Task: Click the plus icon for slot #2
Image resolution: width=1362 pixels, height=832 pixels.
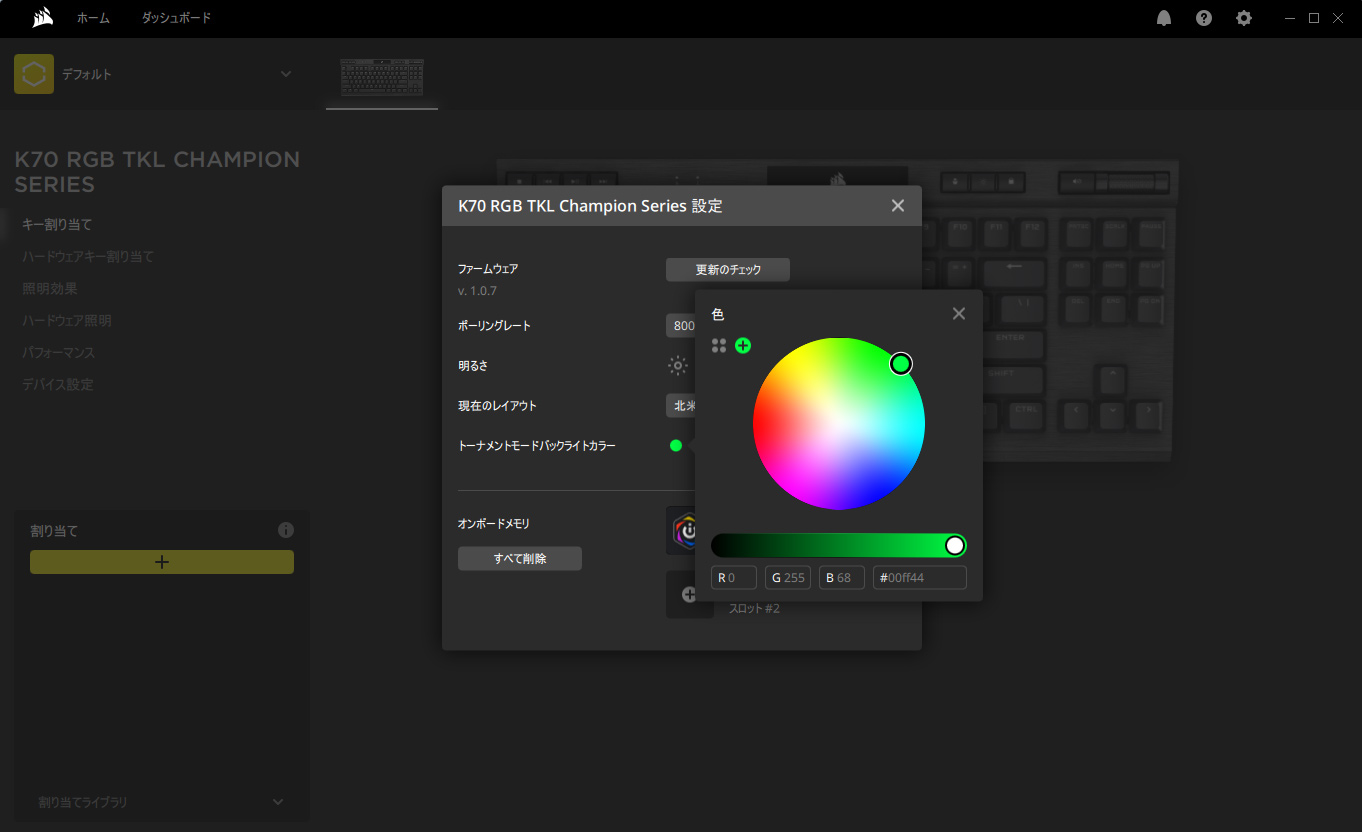Action: [x=689, y=595]
